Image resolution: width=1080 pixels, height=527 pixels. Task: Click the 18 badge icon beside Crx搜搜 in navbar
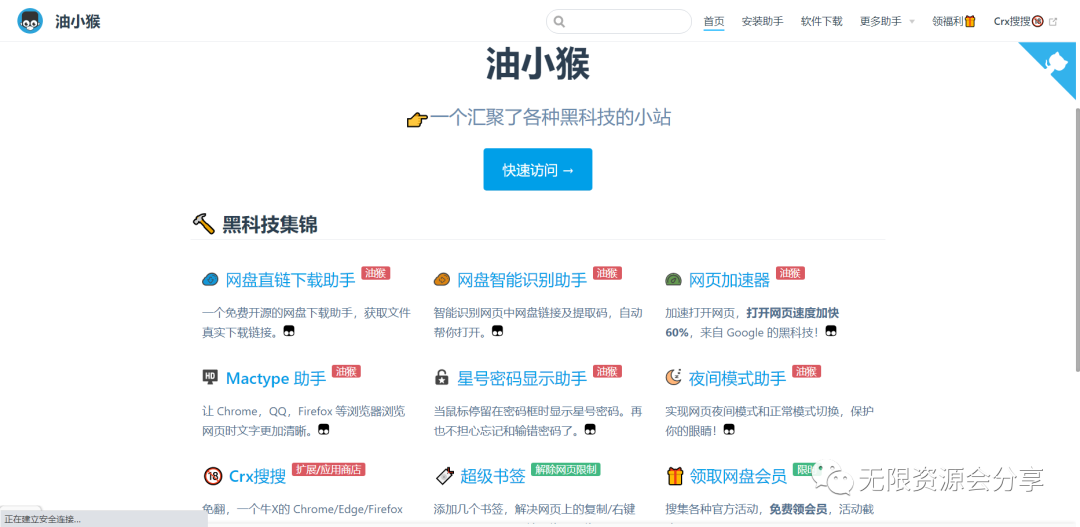[1037, 21]
